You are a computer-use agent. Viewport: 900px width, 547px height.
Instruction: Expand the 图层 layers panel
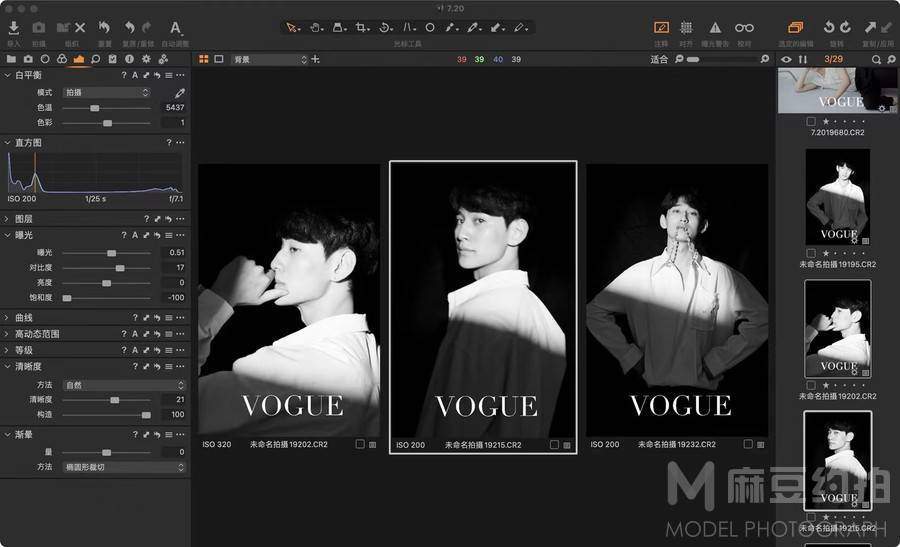(6, 219)
